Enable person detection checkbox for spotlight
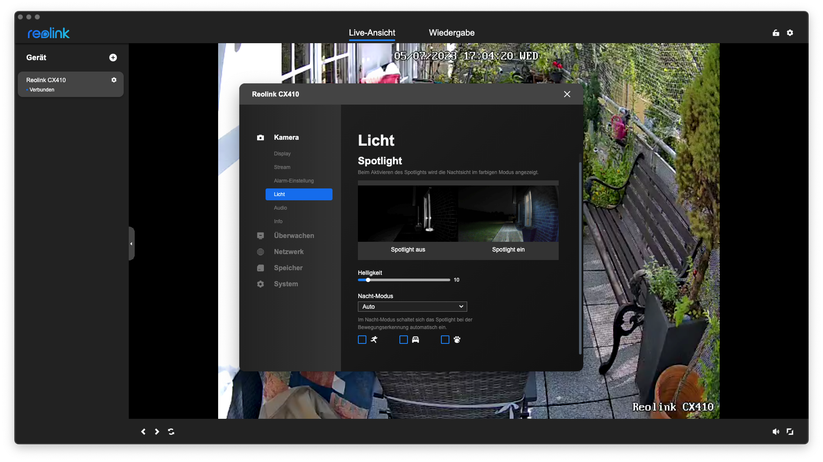This screenshot has width=823, height=462. point(362,340)
